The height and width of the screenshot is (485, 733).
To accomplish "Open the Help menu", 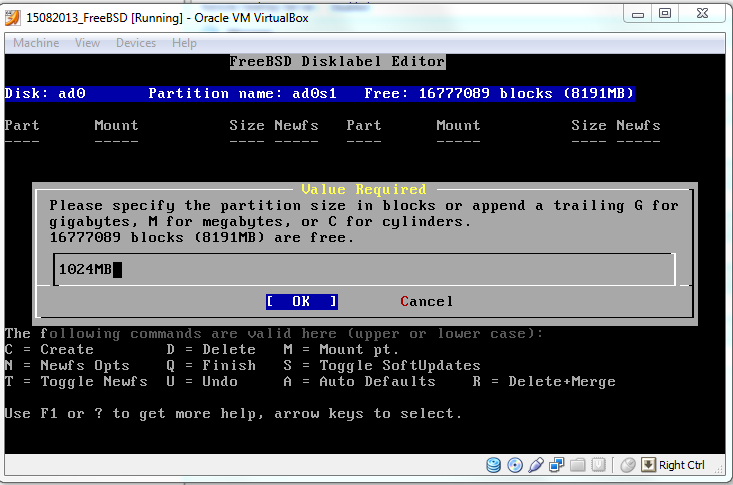I will 184,43.
